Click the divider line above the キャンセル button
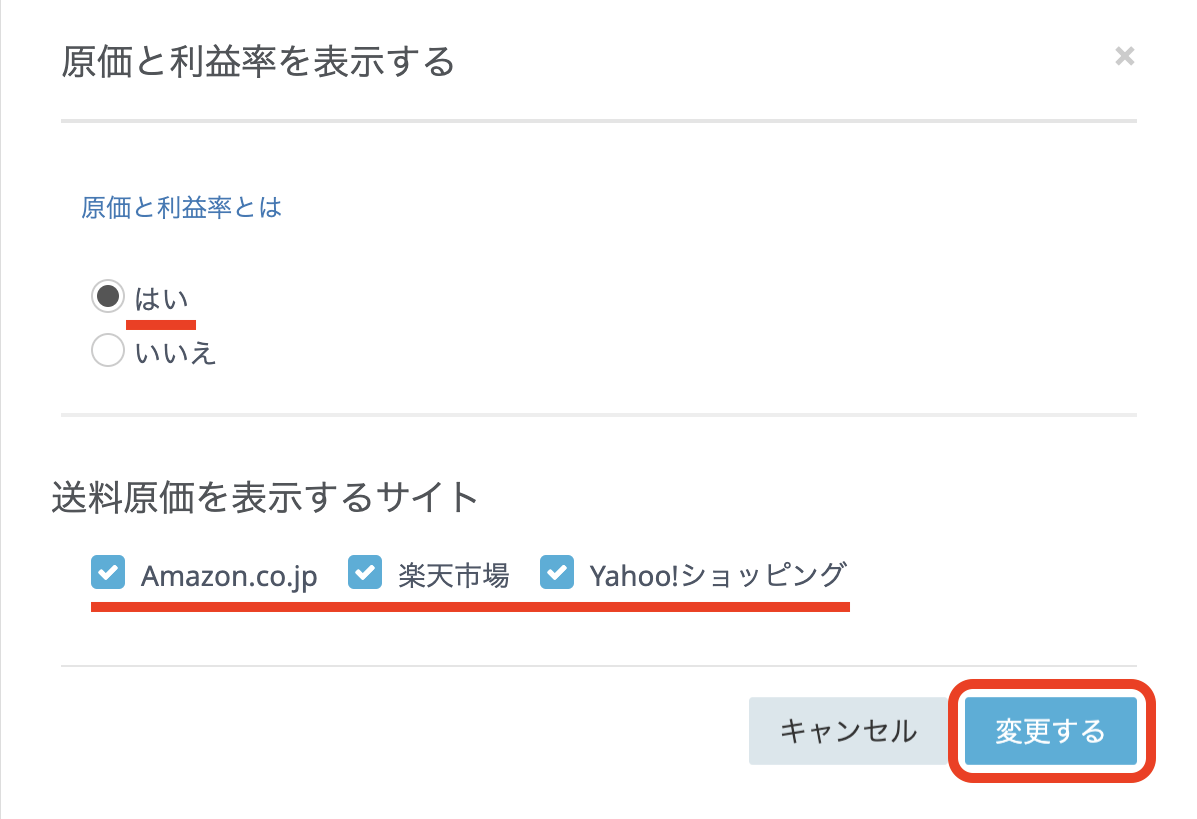This screenshot has width=1197, height=819. [x=598, y=665]
